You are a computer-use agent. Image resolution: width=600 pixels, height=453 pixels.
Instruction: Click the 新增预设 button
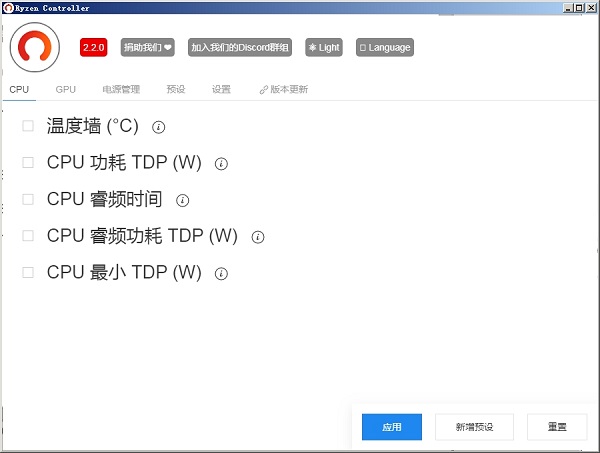tap(474, 427)
